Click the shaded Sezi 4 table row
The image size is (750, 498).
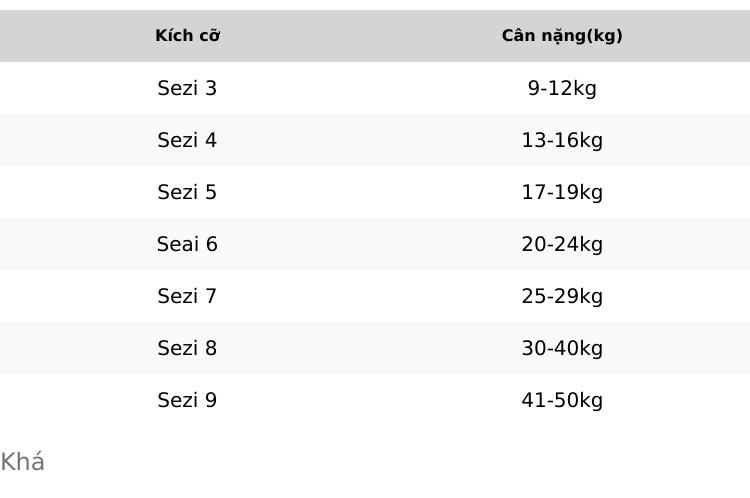tap(375, 140)
